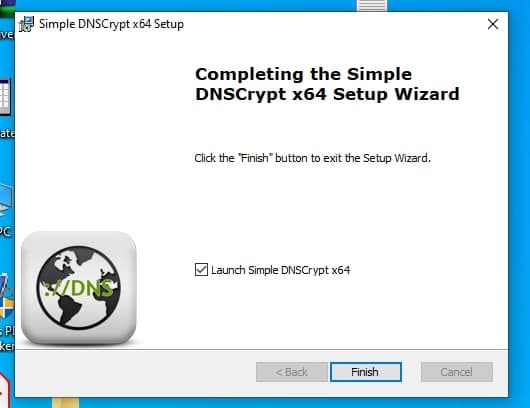Click the globe DNS logo image
Screen dimensions: 530x408
[x=79, y=288]
